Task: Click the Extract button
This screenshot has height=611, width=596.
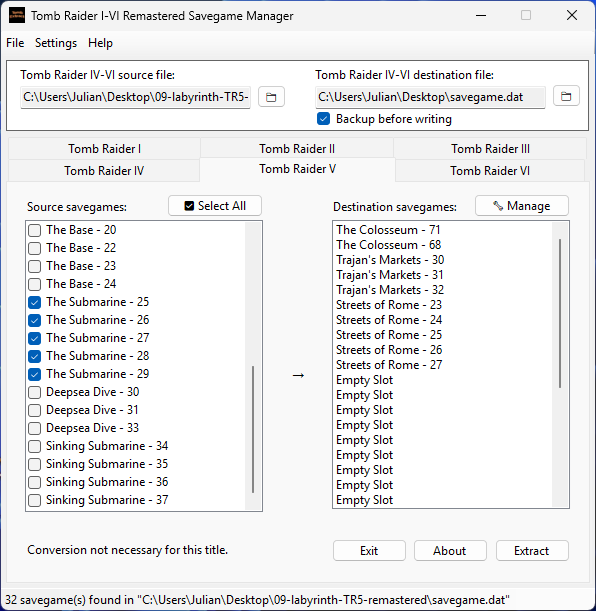Action: coord(532,551)
